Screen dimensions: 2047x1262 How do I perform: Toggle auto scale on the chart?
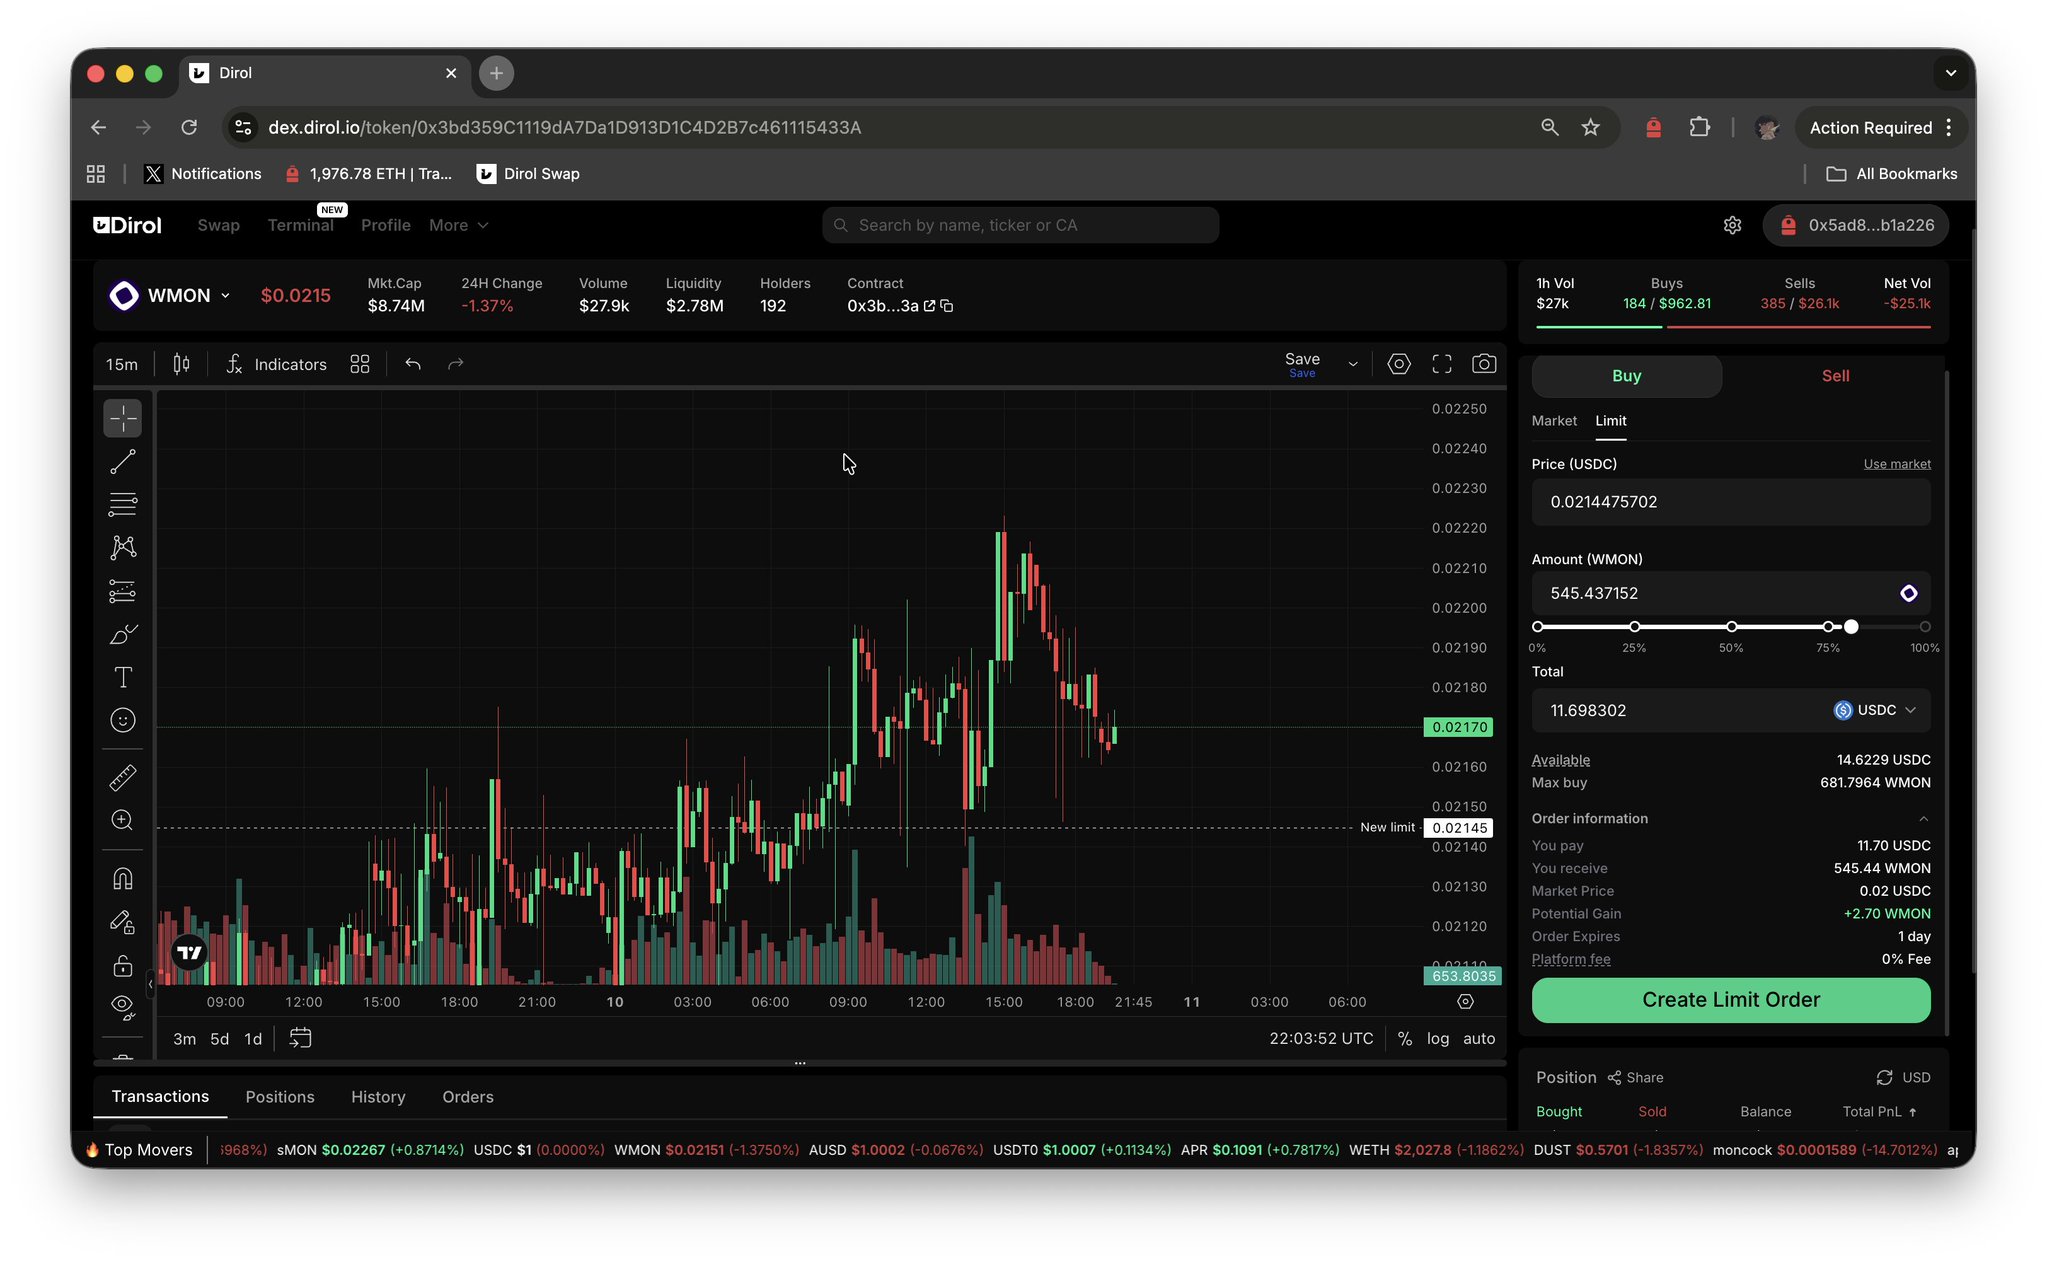coord(1478,1039)
